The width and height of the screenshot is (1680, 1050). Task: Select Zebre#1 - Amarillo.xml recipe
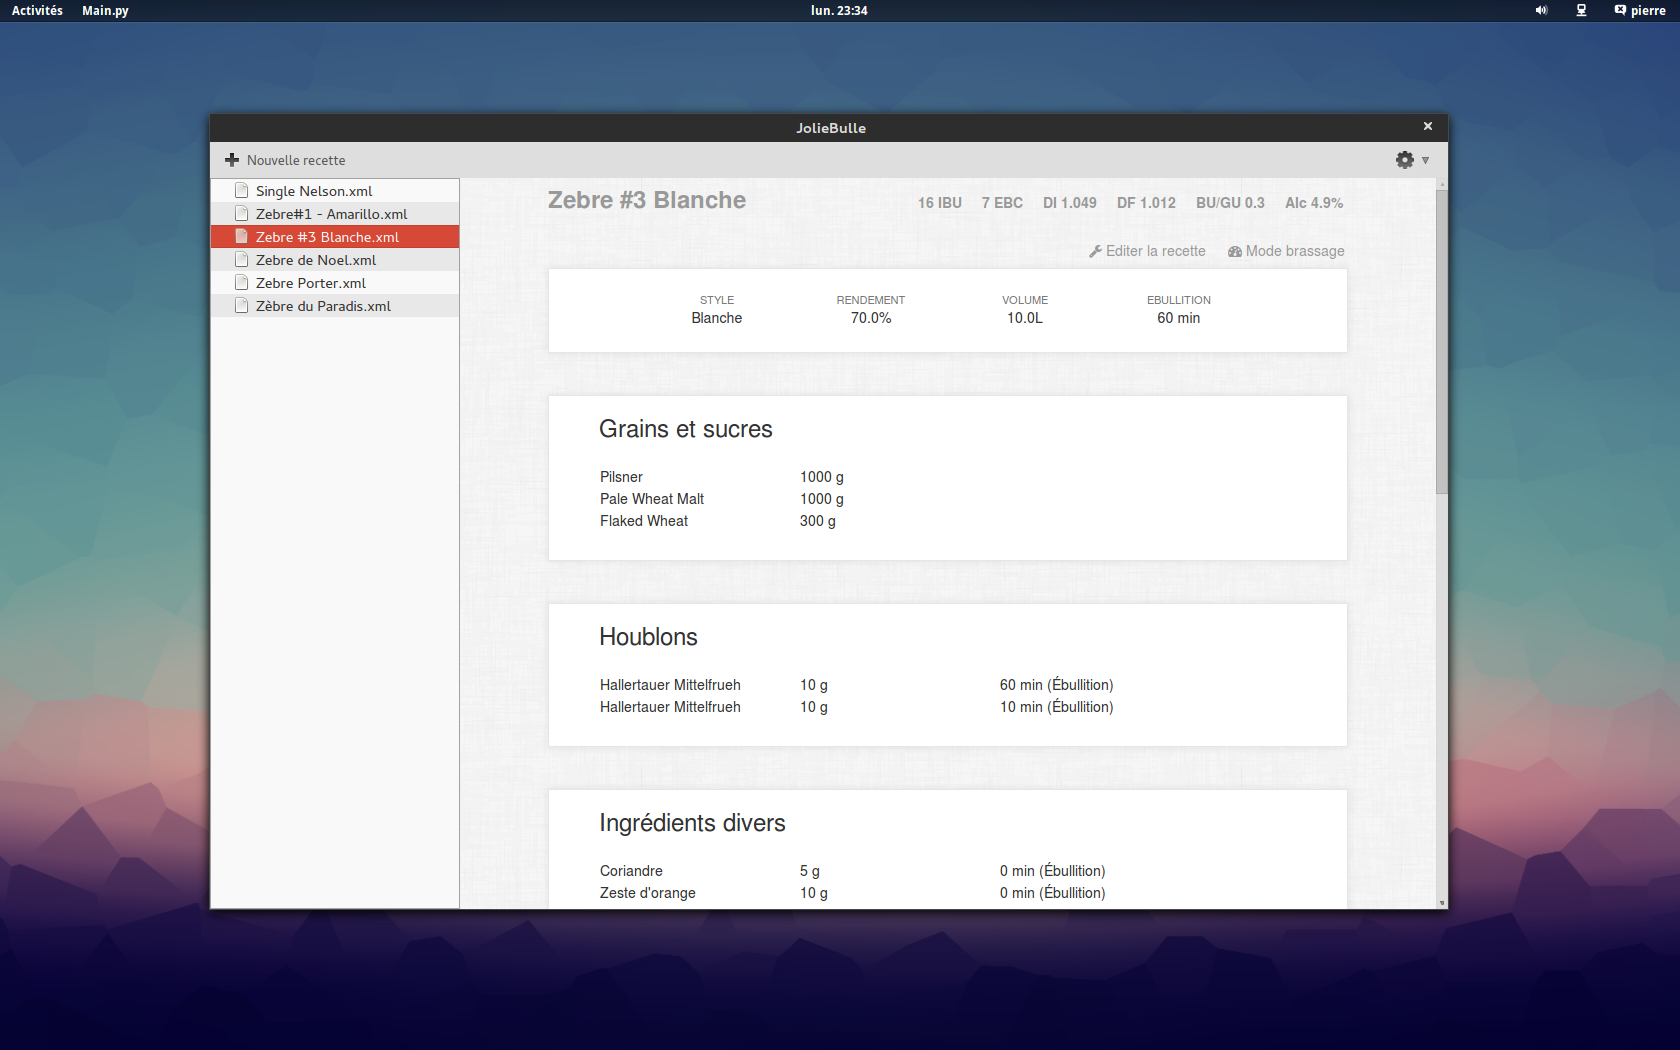coord(331,214)
